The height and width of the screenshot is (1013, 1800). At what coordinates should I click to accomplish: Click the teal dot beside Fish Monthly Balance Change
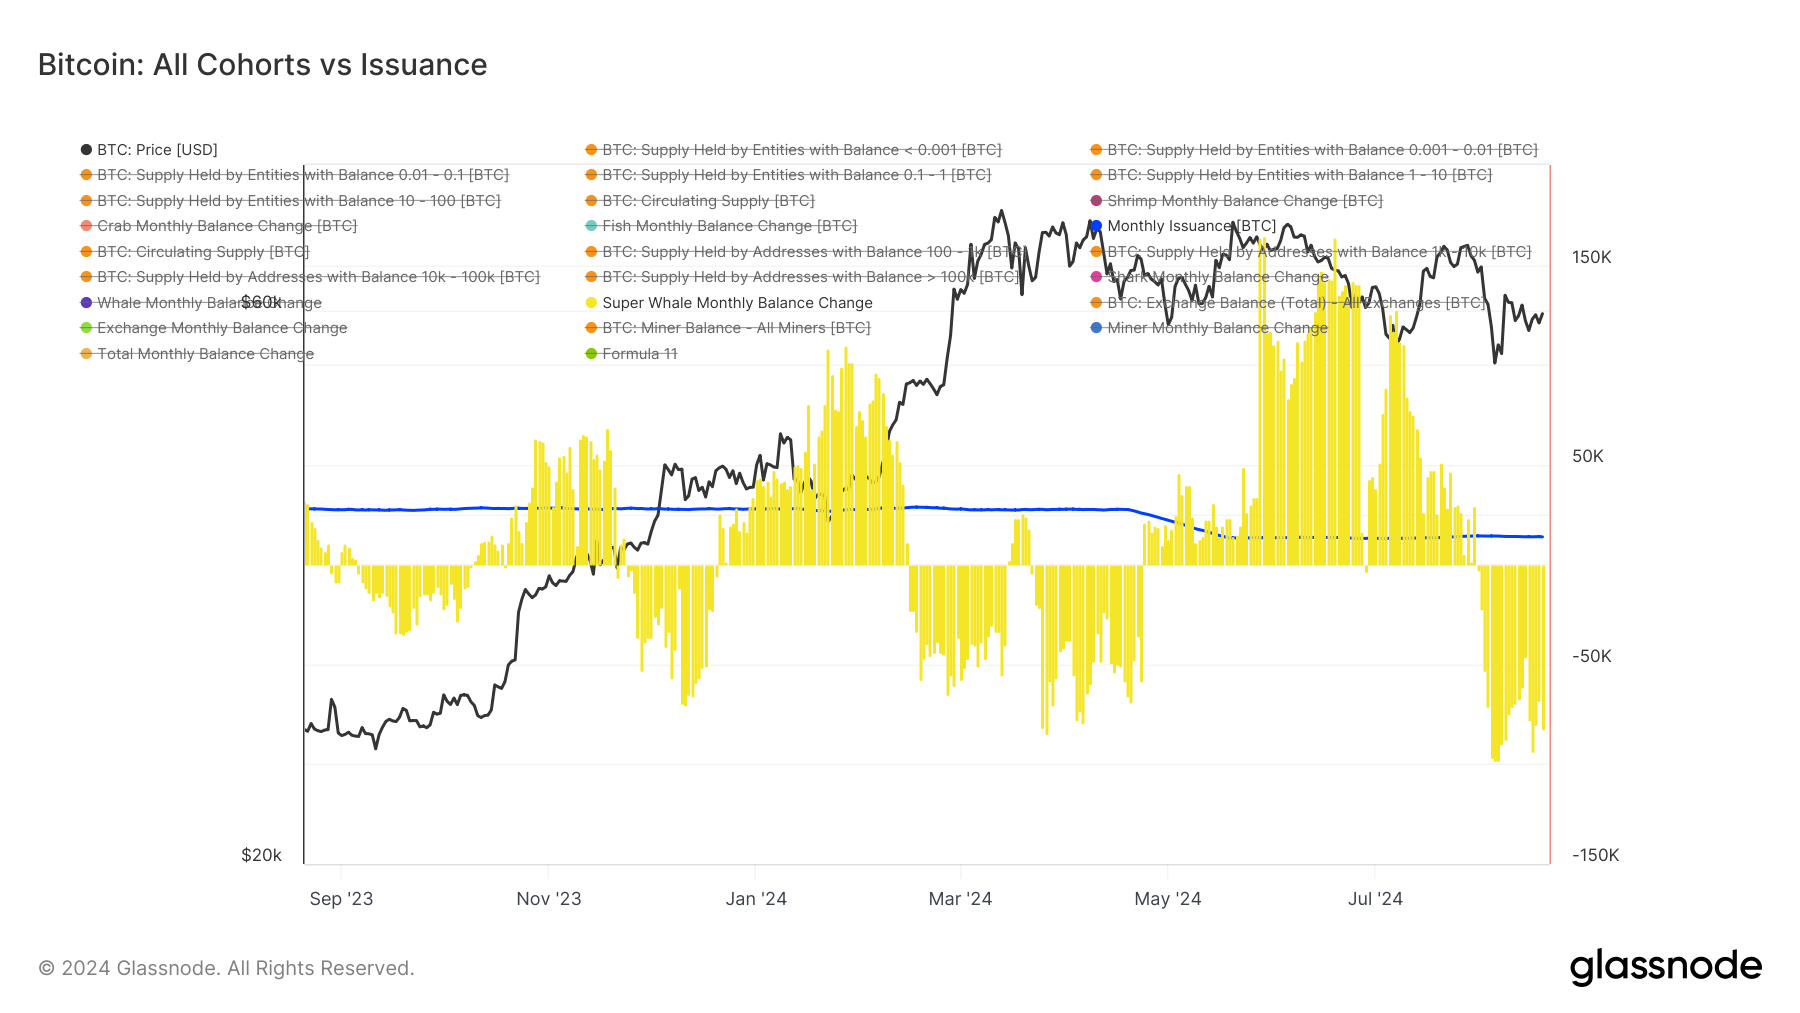(x=591, y=226)
